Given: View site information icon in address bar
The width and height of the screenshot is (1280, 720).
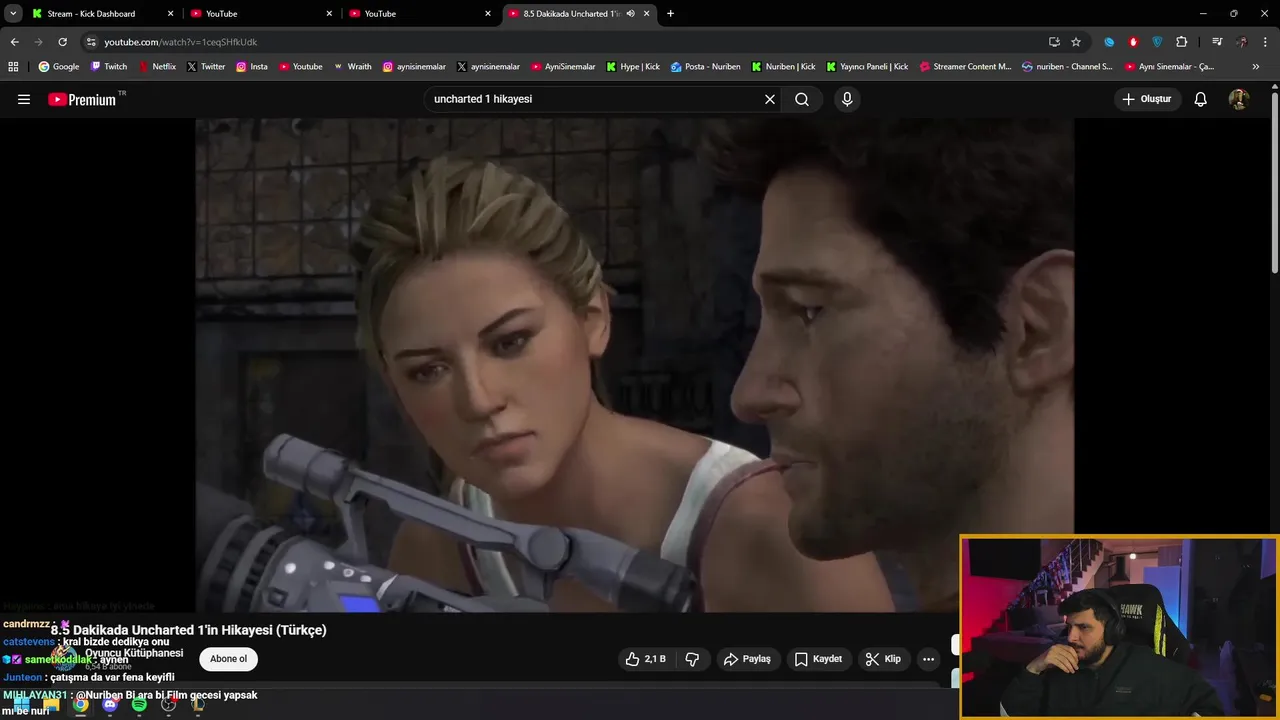Looking at the screenshot, I should pyautogui.click(x=91, y=42).
